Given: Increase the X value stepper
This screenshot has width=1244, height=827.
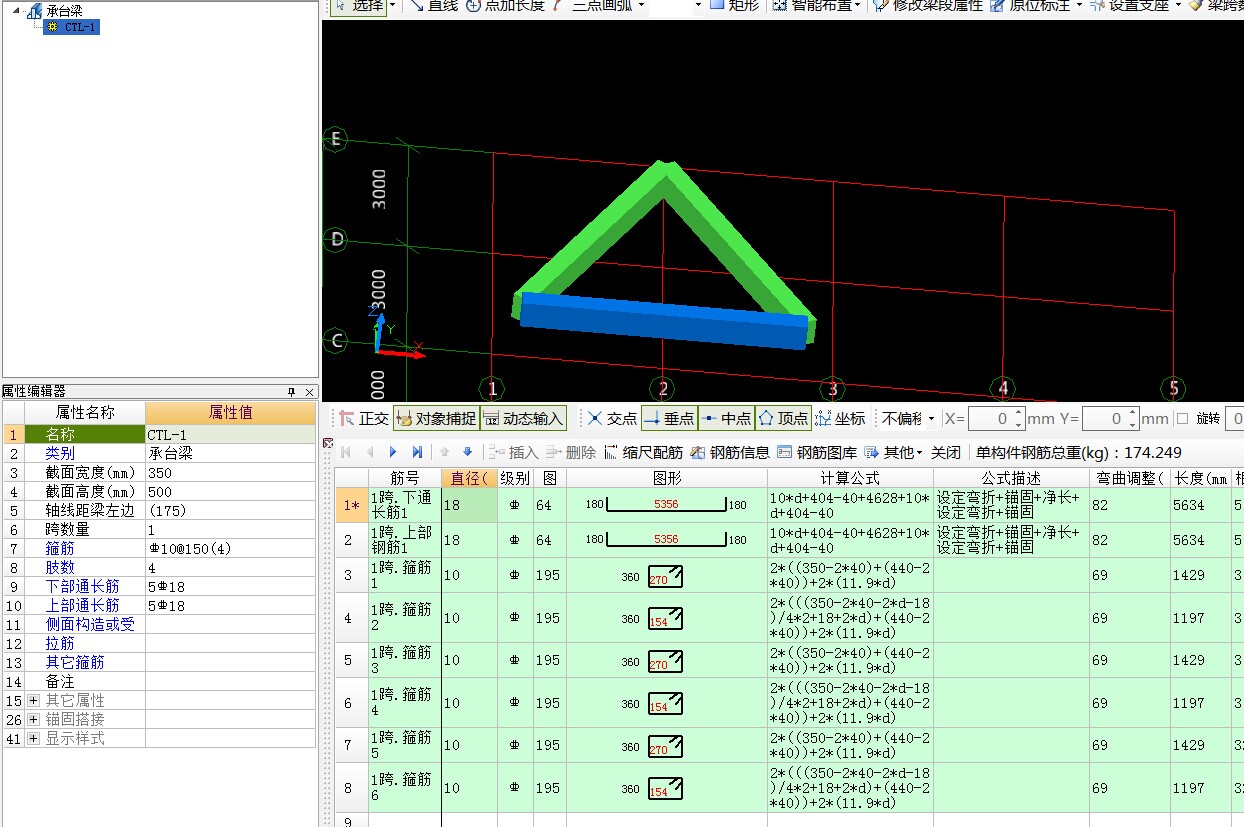Looking at the screenshot, I should pyautogui.click(x=1019, y=413).
